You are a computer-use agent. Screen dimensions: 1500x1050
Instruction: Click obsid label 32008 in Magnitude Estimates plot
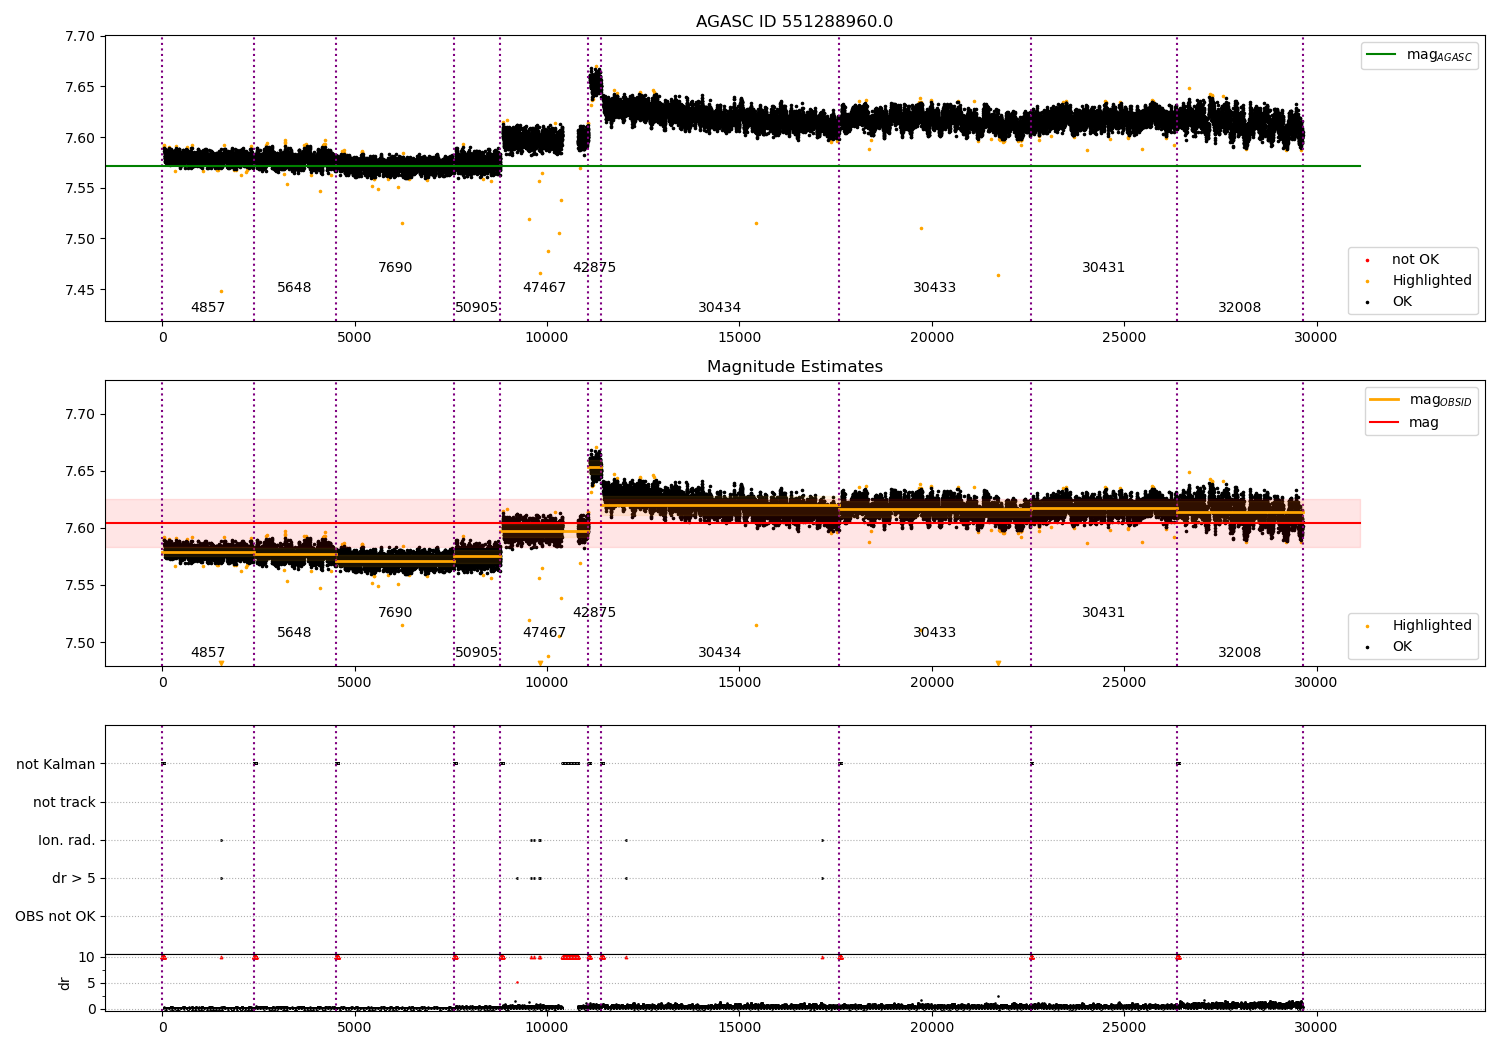pyautogui.click(x=1239, y=653)
